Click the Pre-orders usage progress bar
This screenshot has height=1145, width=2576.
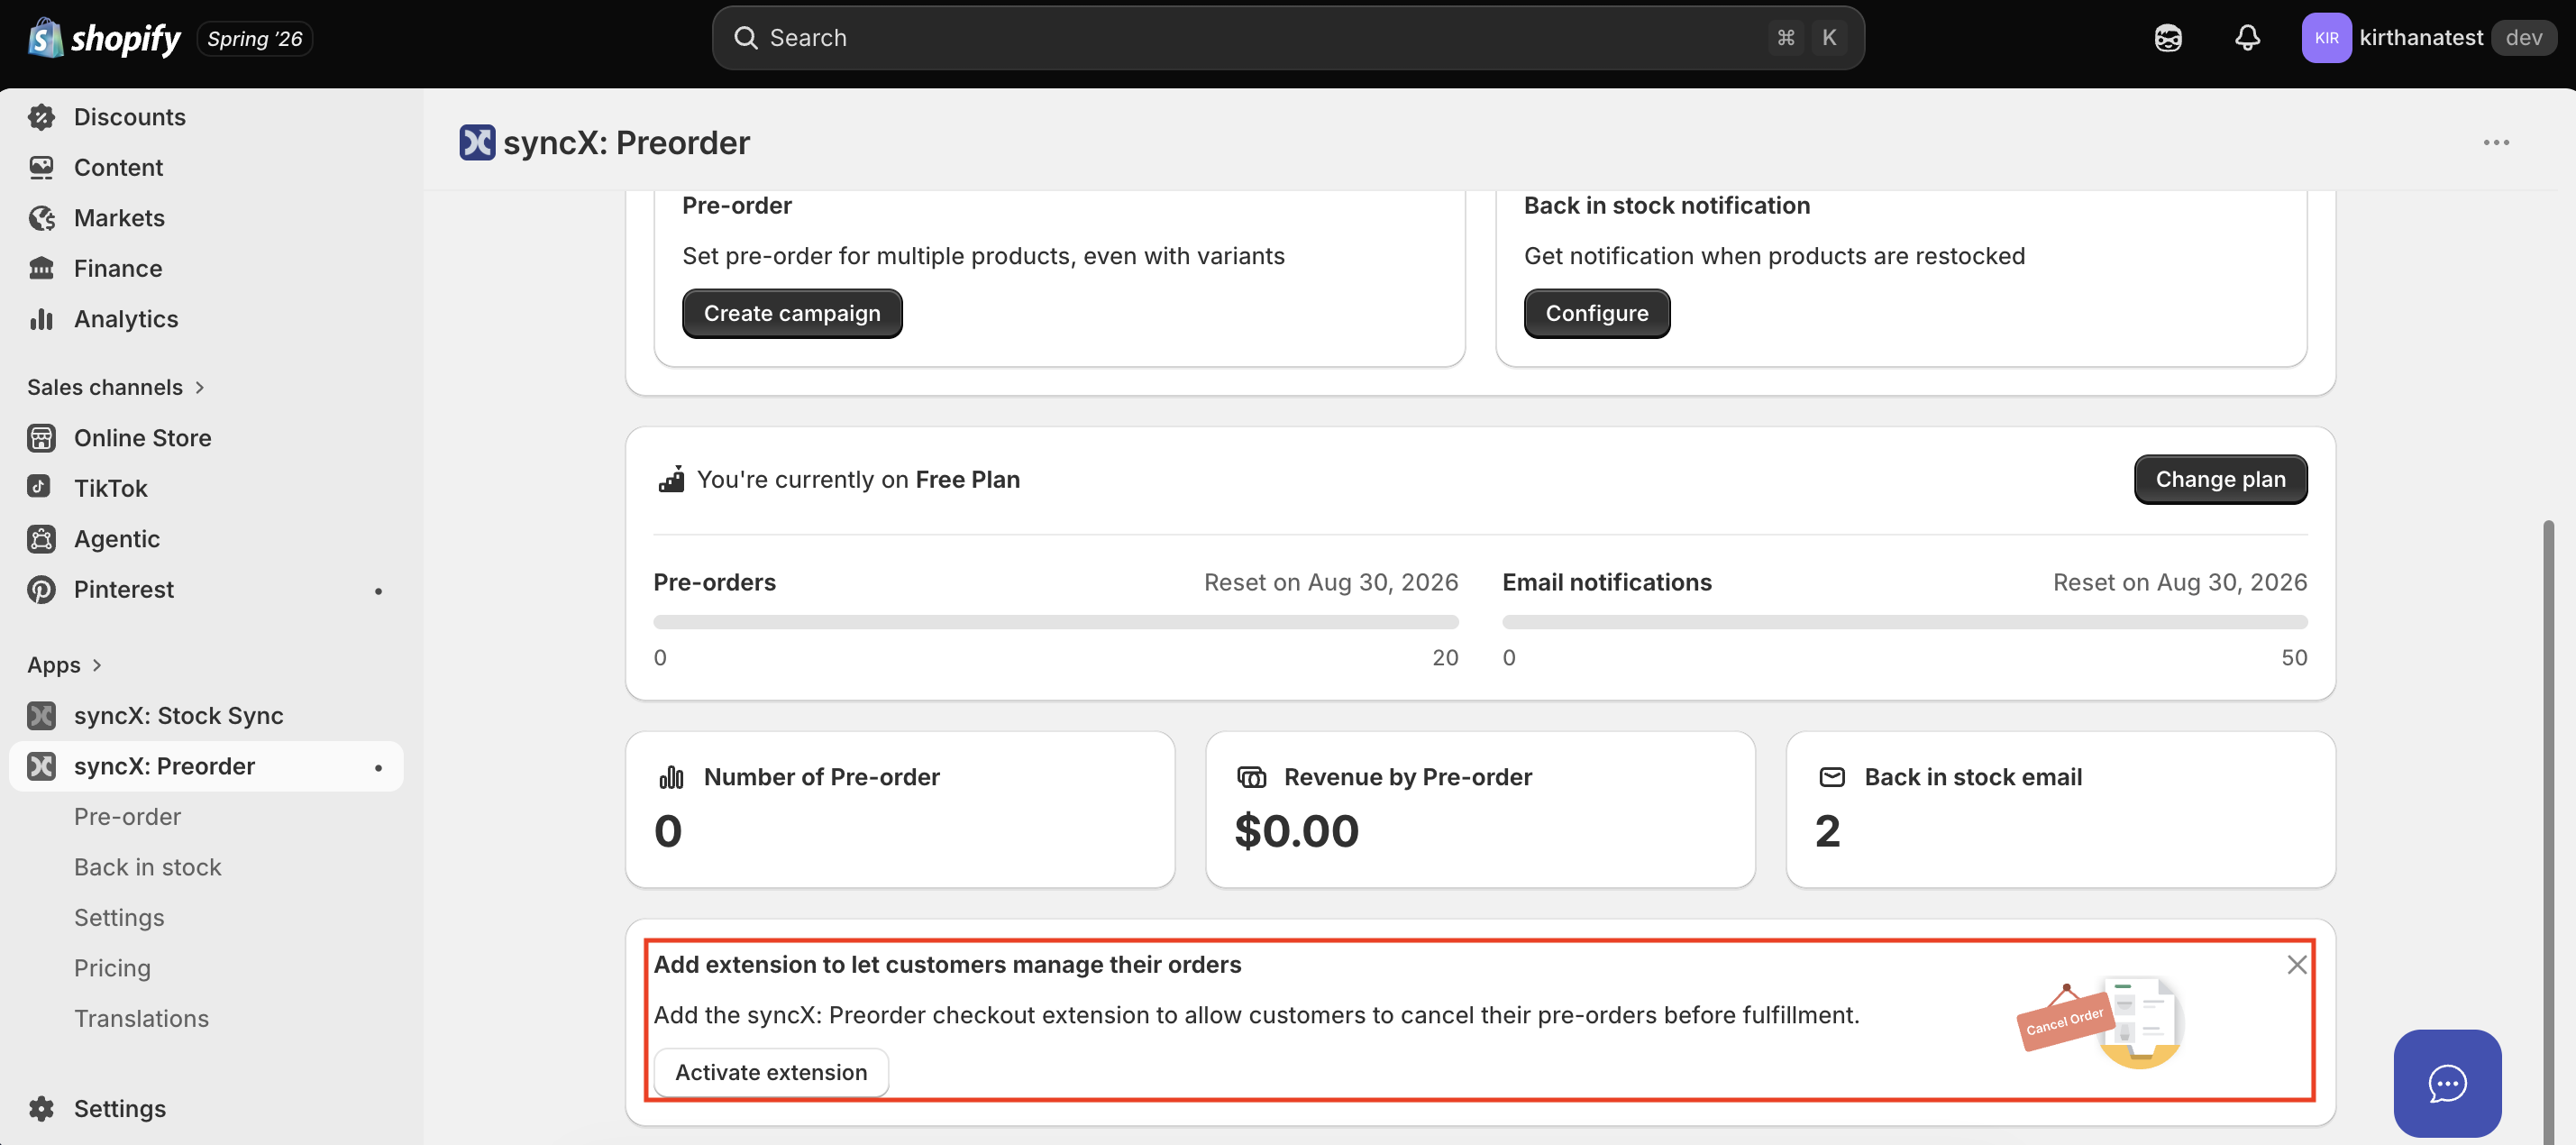tap(1056, 622)
